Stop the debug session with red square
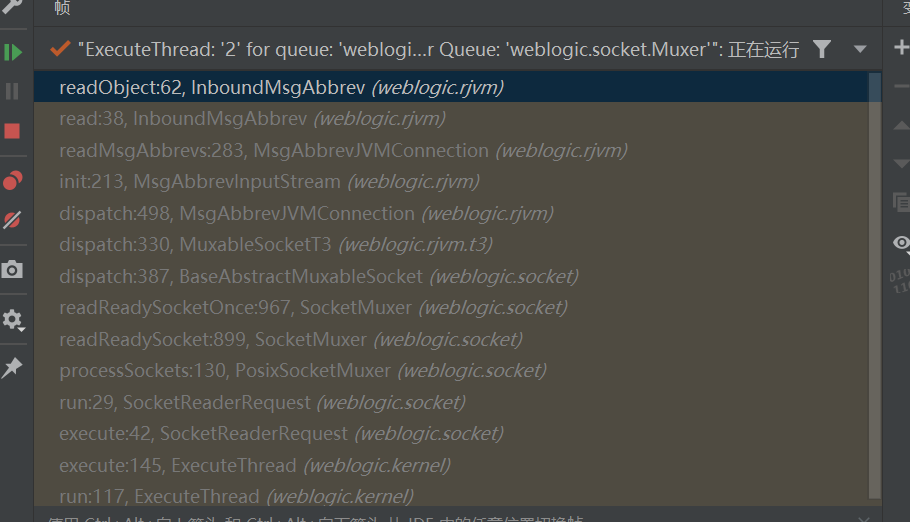910x522 pixels. 12,131
